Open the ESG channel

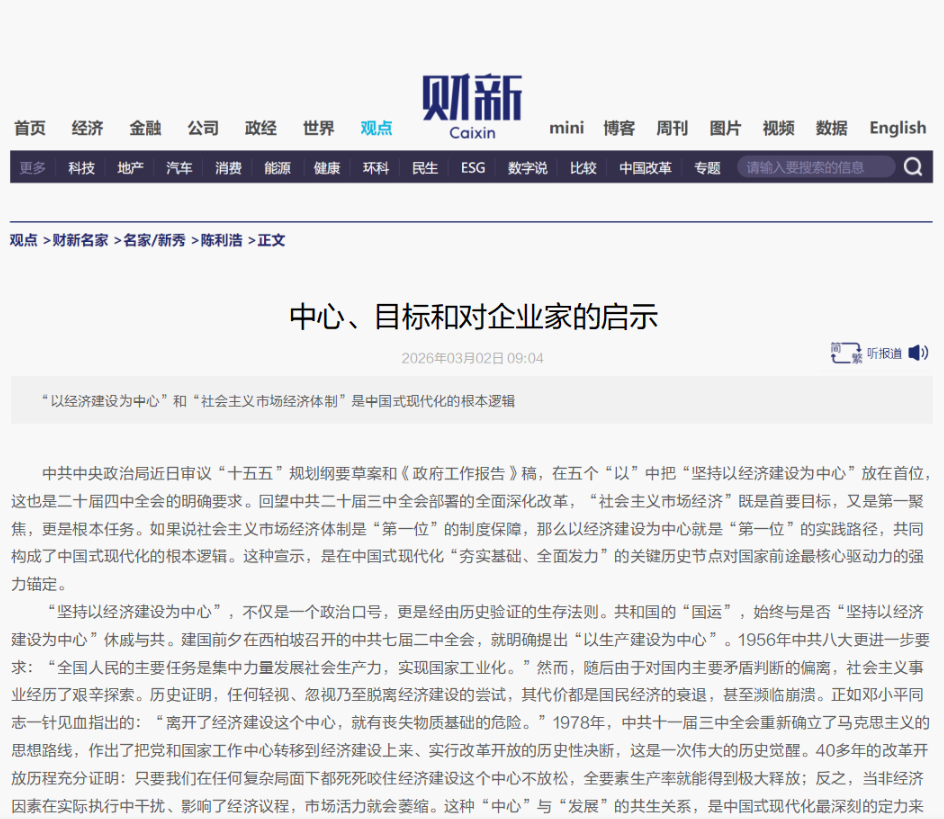[472, 167]
